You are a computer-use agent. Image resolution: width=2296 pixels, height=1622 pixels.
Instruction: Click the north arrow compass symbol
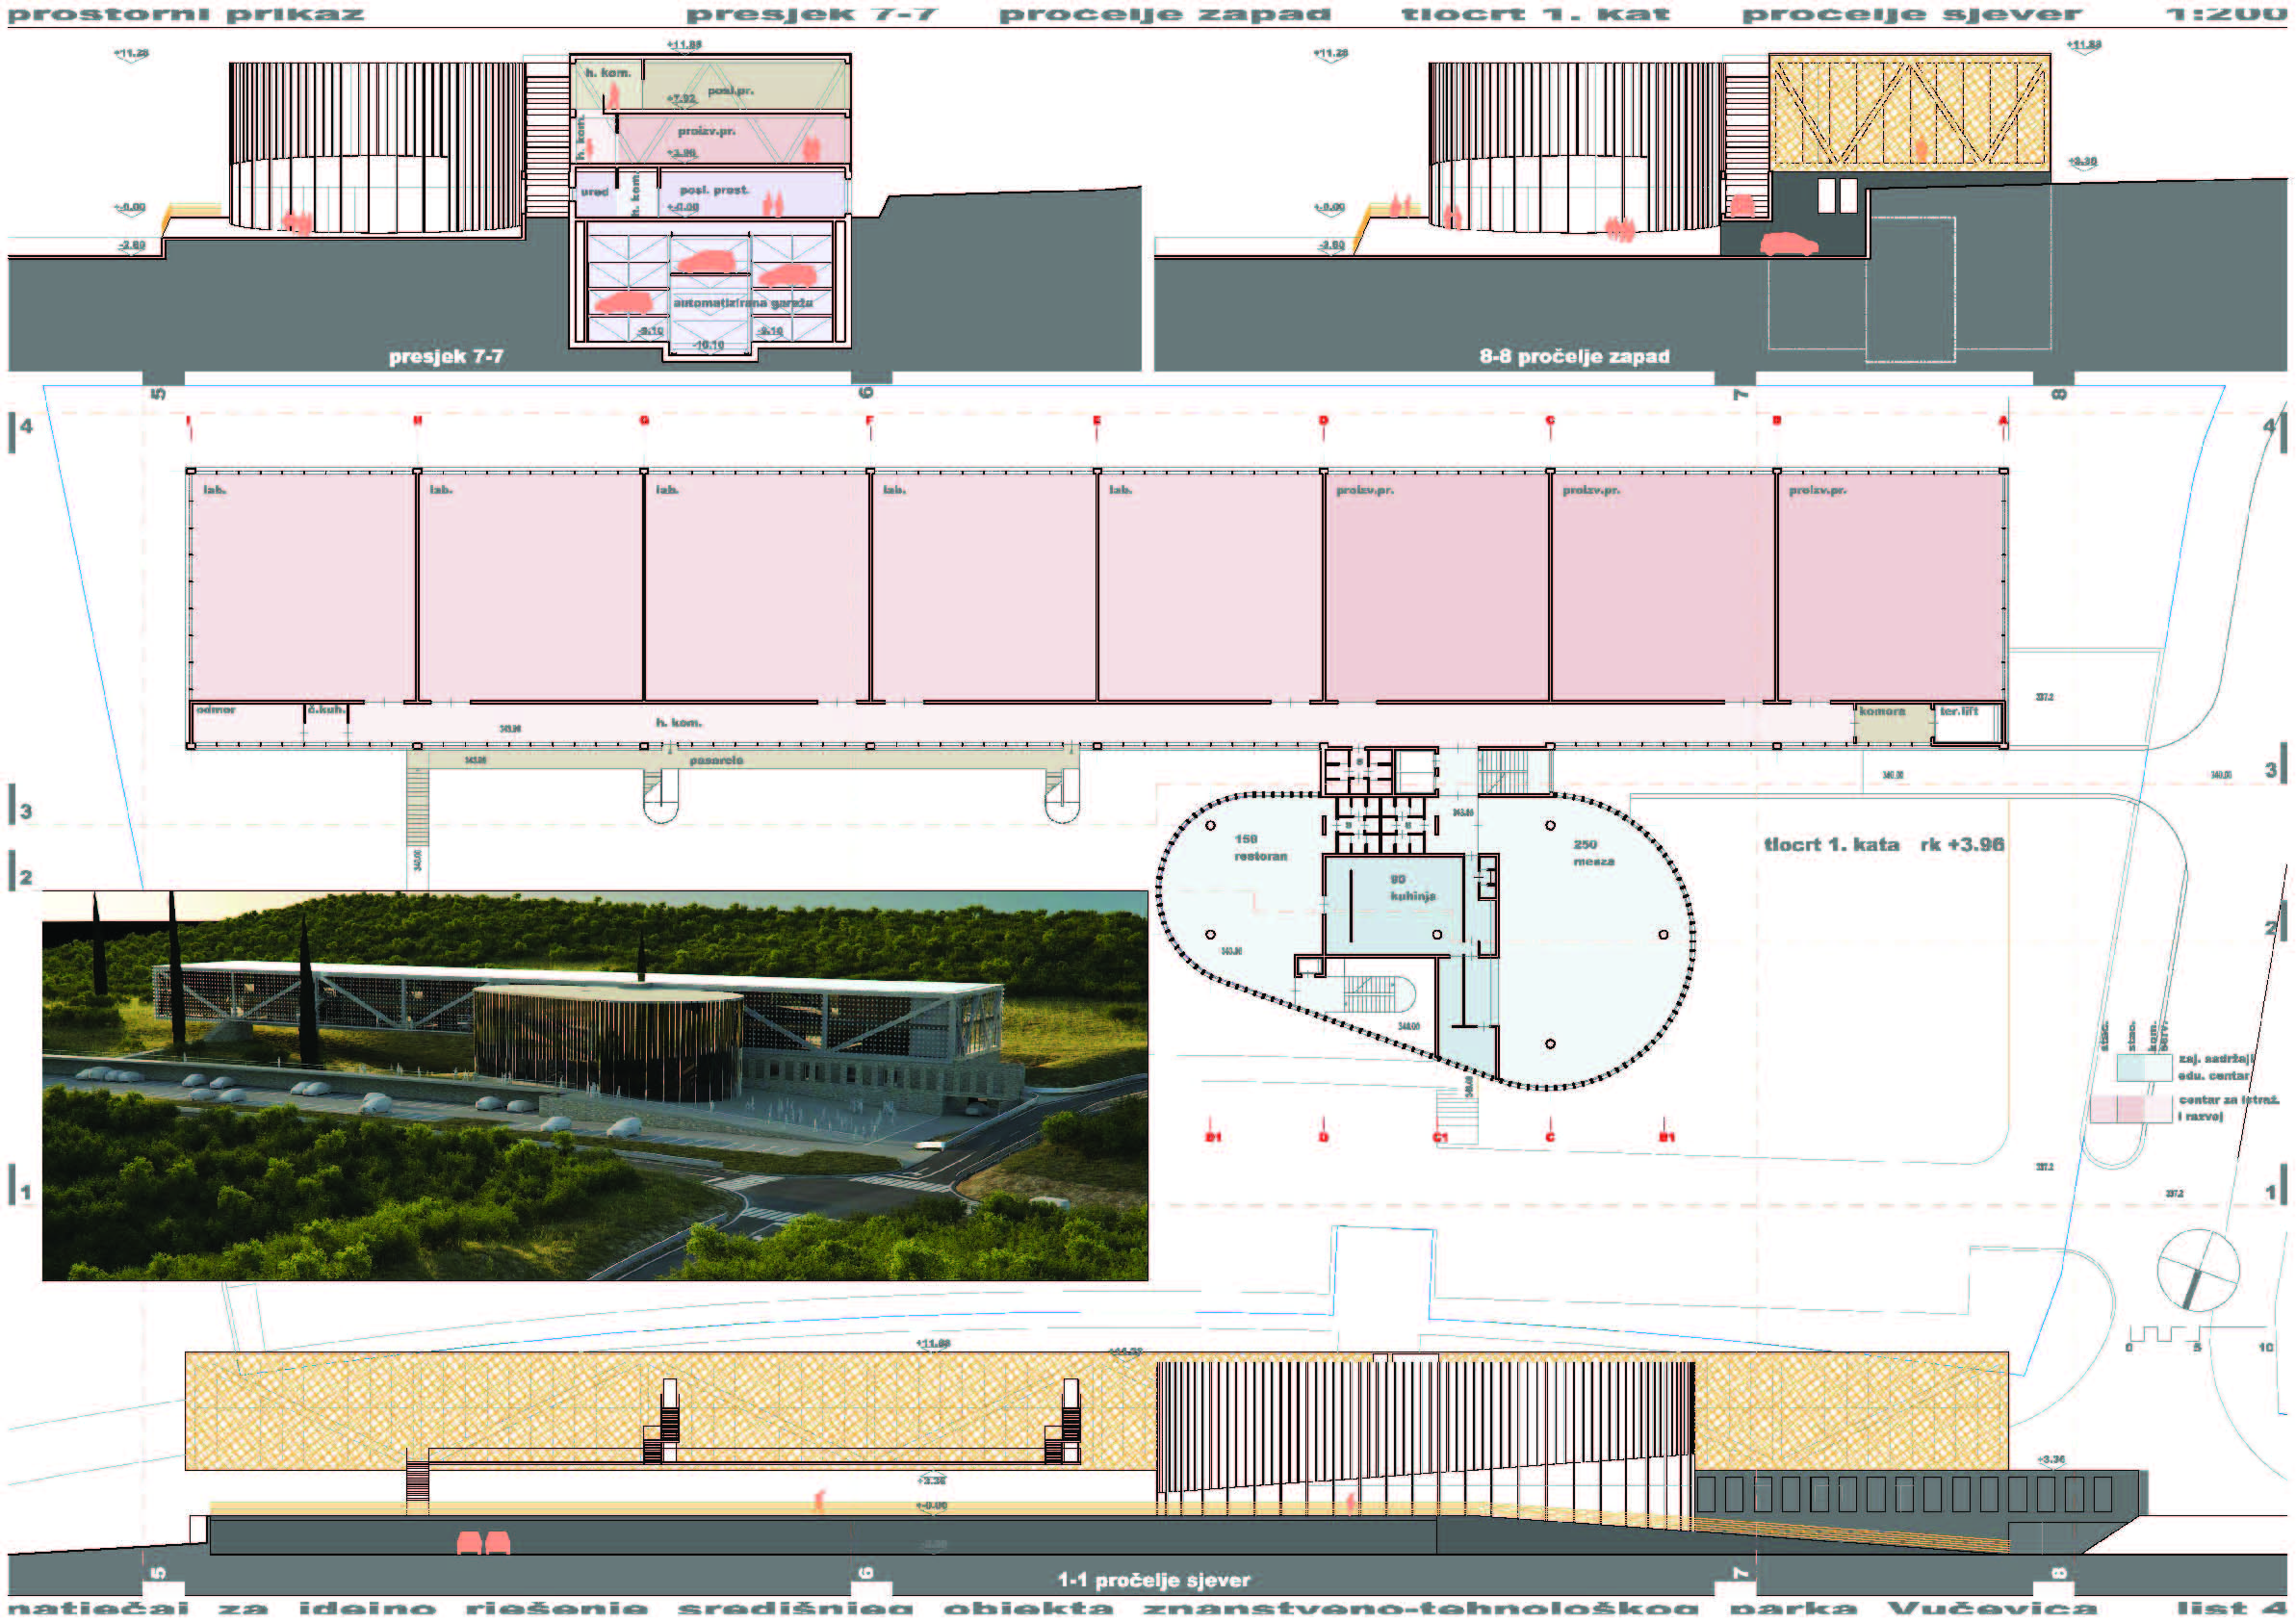(x=2197, y=1272)
